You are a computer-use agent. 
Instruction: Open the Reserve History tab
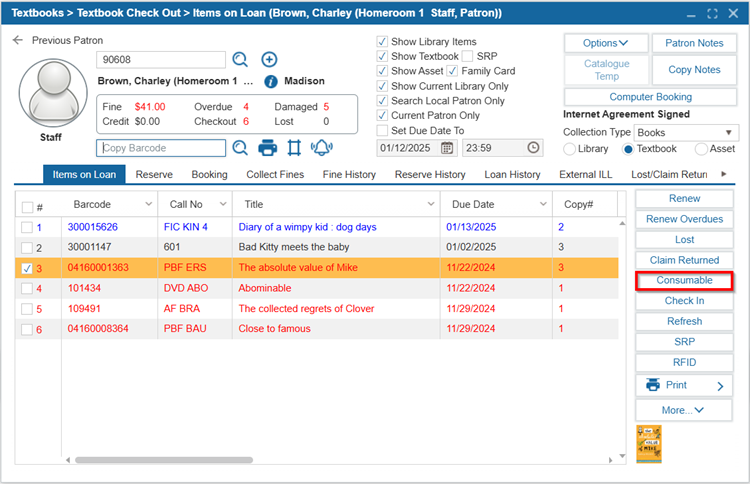tap(430, 175)
